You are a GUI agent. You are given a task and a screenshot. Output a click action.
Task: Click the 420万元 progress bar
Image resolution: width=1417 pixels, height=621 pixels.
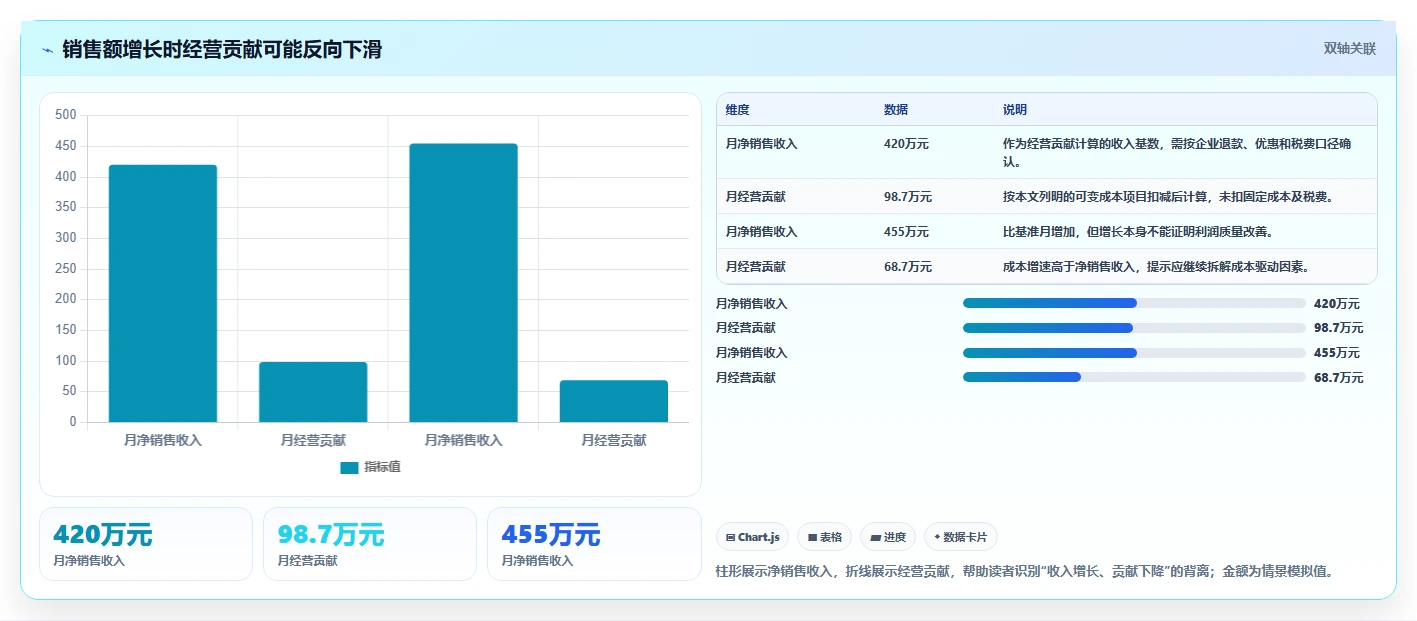(1134, 303)
